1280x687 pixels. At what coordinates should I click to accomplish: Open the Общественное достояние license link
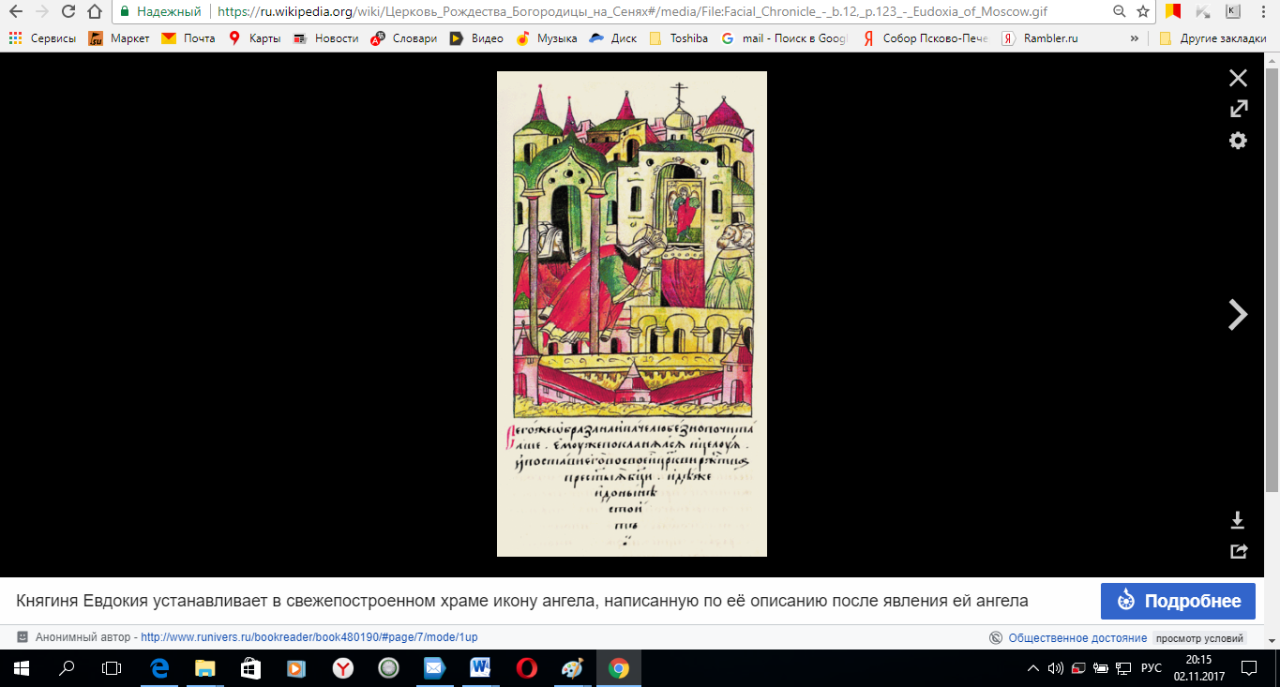pos(1077,638)
